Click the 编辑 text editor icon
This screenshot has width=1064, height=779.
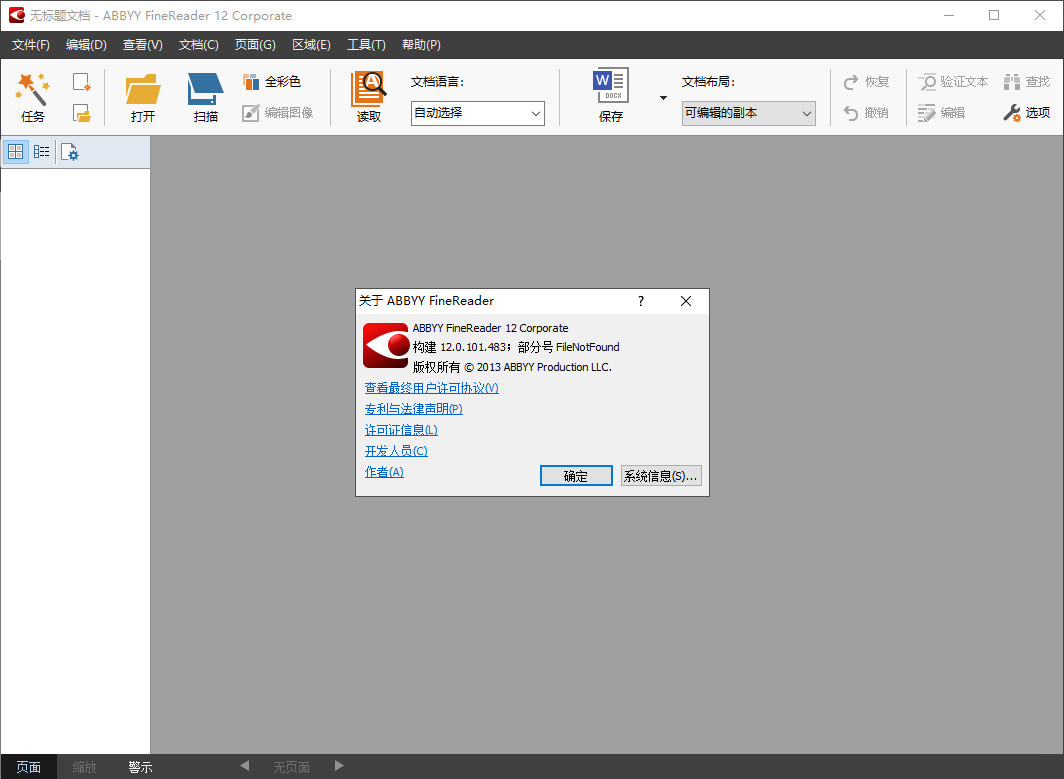point(926,113)
